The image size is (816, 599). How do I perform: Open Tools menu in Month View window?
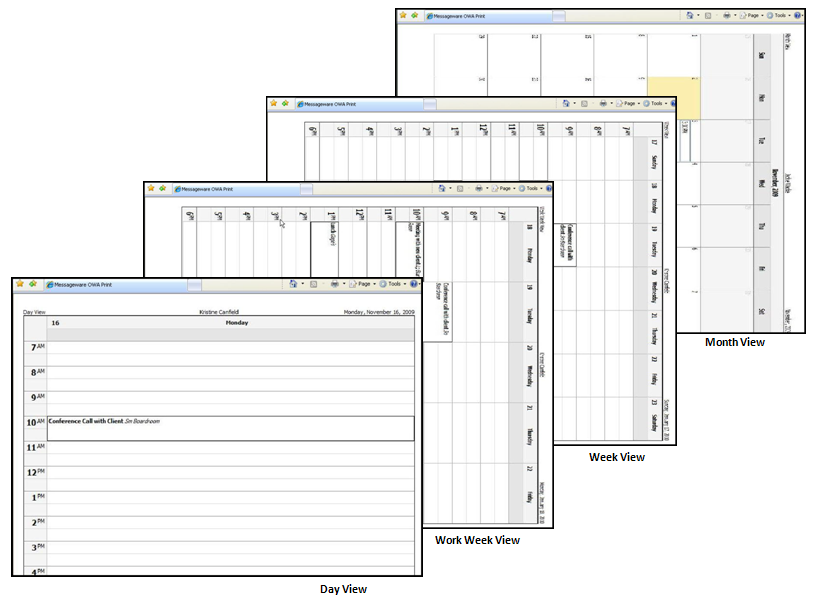[779, 16]
